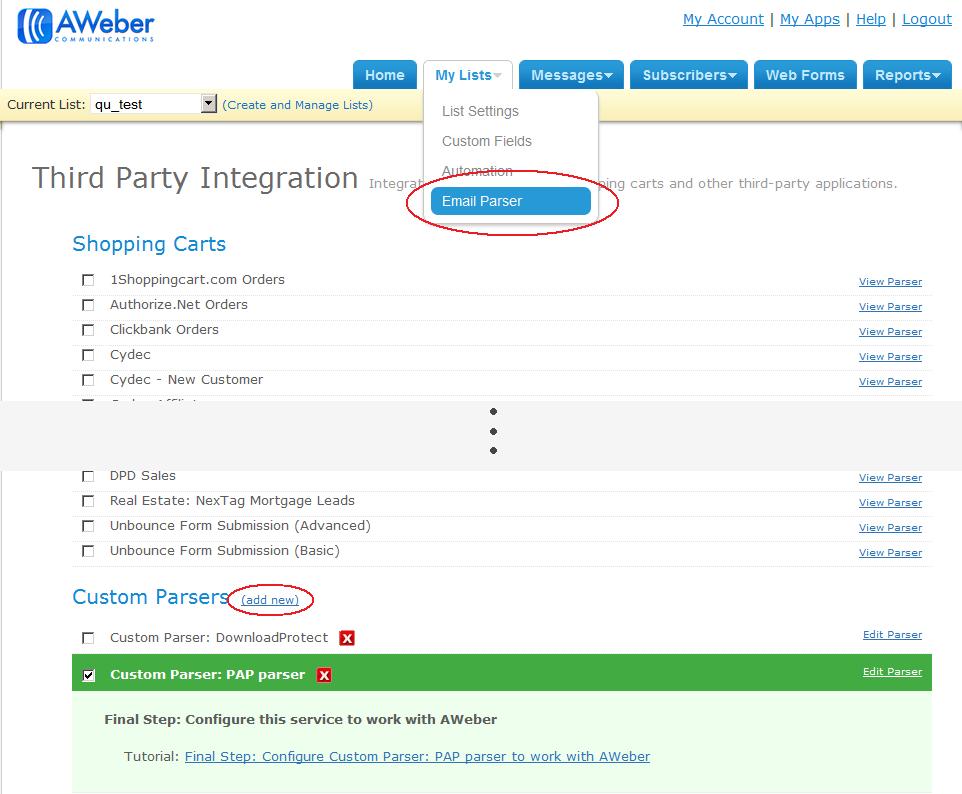Uncheck the PAP parser checkbox

(88, 676)
